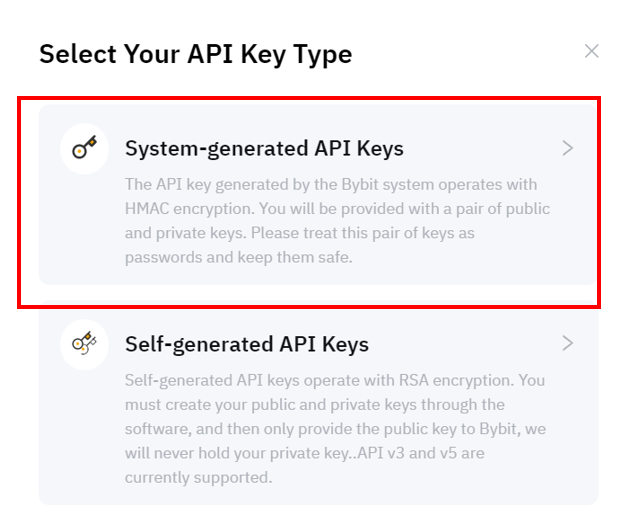Click 'software, and then only provide' text line
Screen dimensions: 640x516
(336, 429)
